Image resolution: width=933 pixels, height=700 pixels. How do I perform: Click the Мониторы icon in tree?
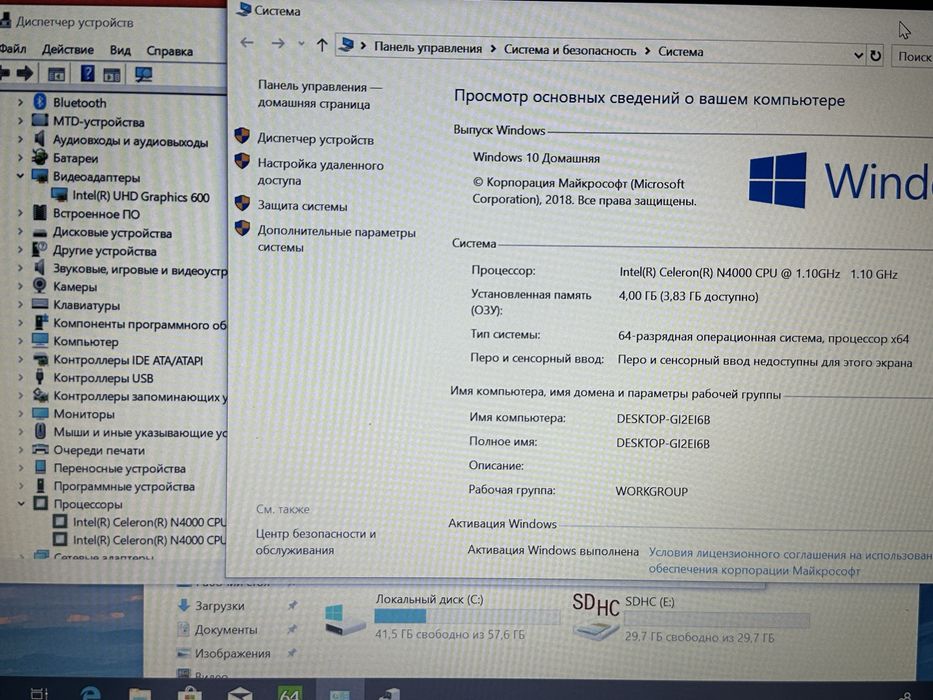tap(40, 413)
